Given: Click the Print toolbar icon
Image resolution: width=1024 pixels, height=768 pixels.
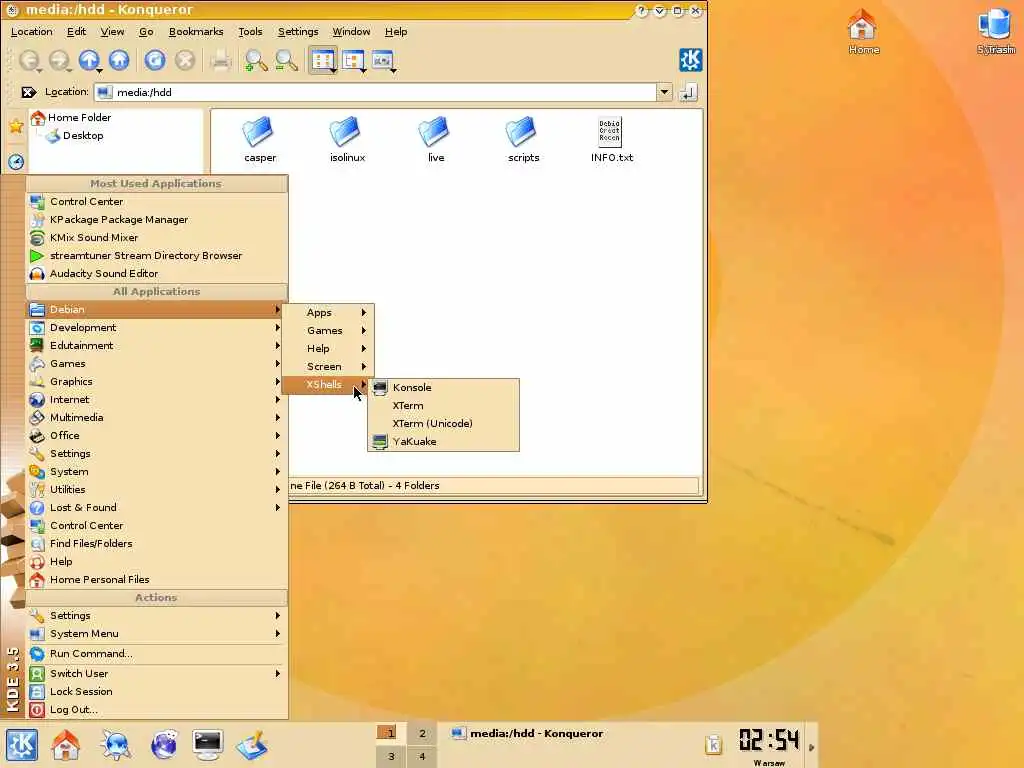Looking at the screenshot, I should (x=220, y=61).
